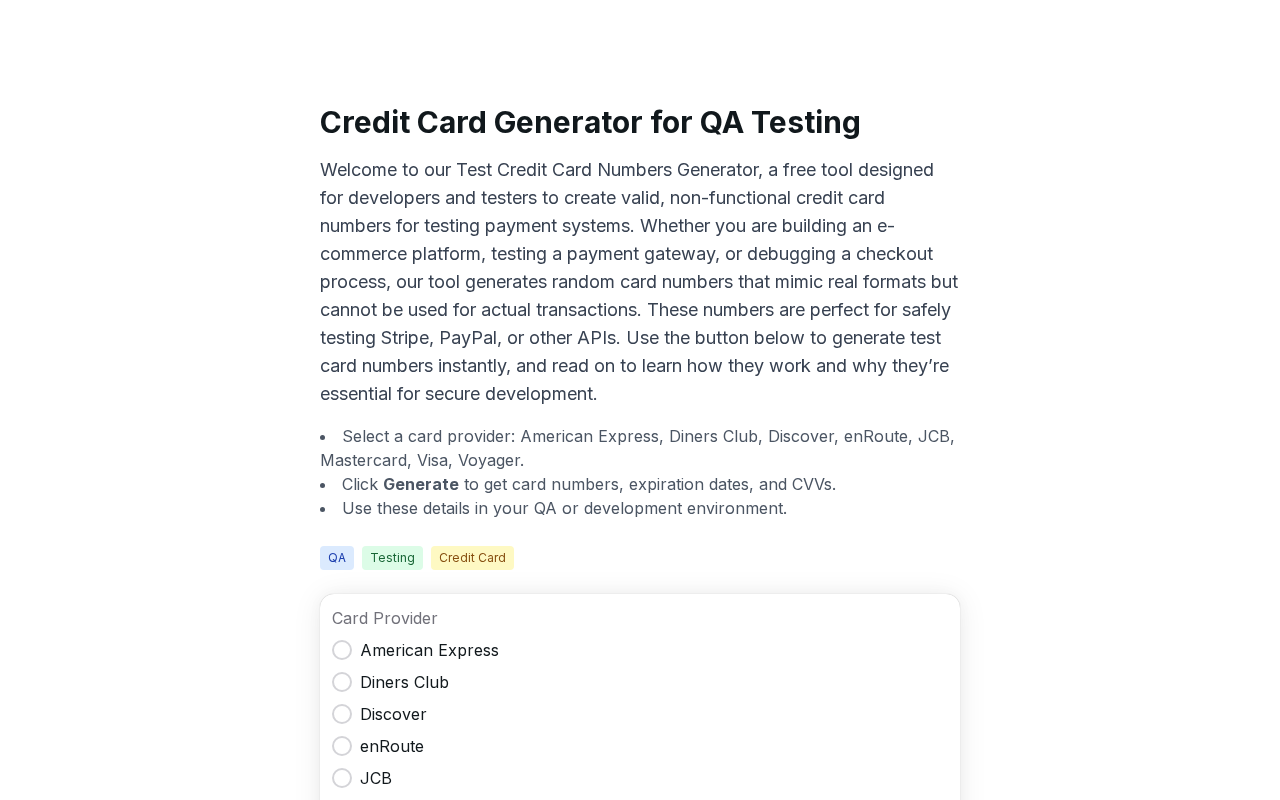1280x800 pixels.
Task: Click the Discover option label text
Action: pyautogui.click(x=393, y=714)
